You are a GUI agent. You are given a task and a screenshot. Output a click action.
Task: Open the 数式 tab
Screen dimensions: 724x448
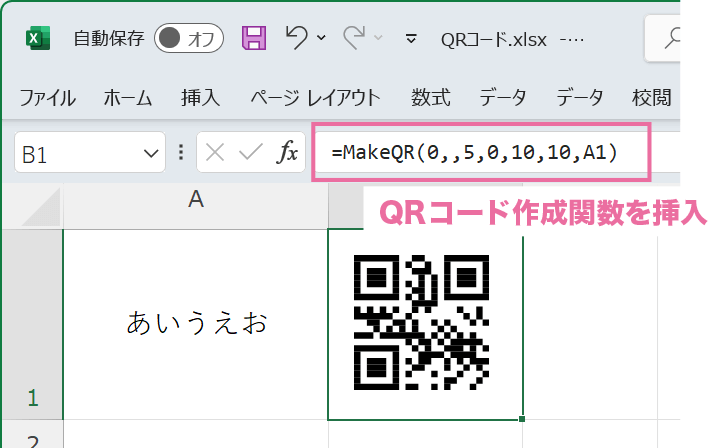point(431,98)
